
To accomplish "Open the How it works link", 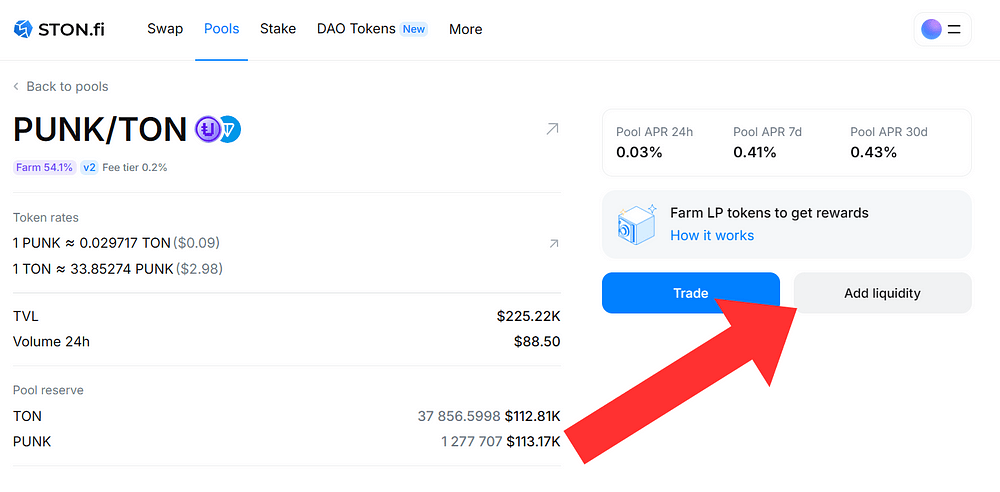I will point(712,235).
